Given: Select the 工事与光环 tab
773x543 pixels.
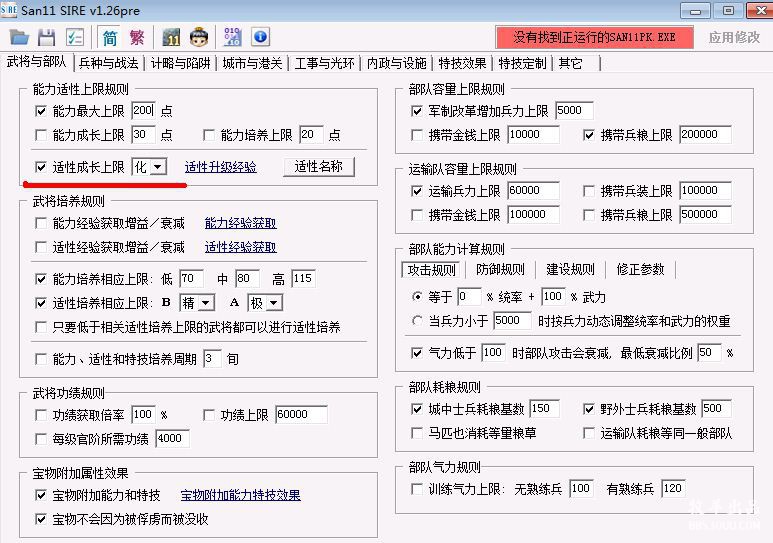Looking at the screenshot, I should point(324,63).
